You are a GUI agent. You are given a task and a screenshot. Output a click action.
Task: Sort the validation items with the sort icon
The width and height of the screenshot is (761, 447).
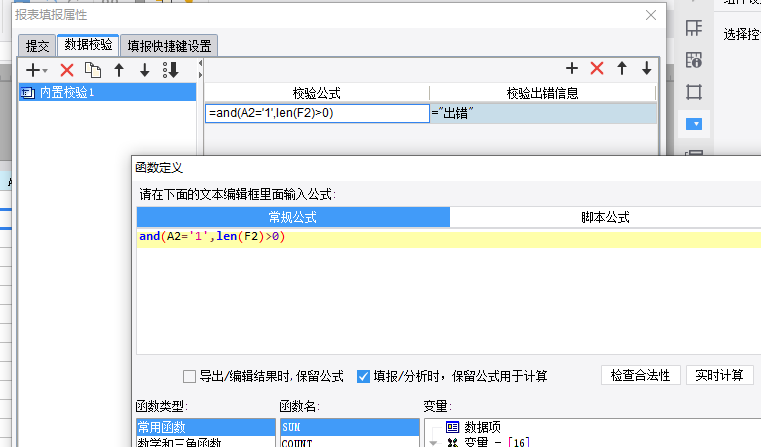pos(171,70)
